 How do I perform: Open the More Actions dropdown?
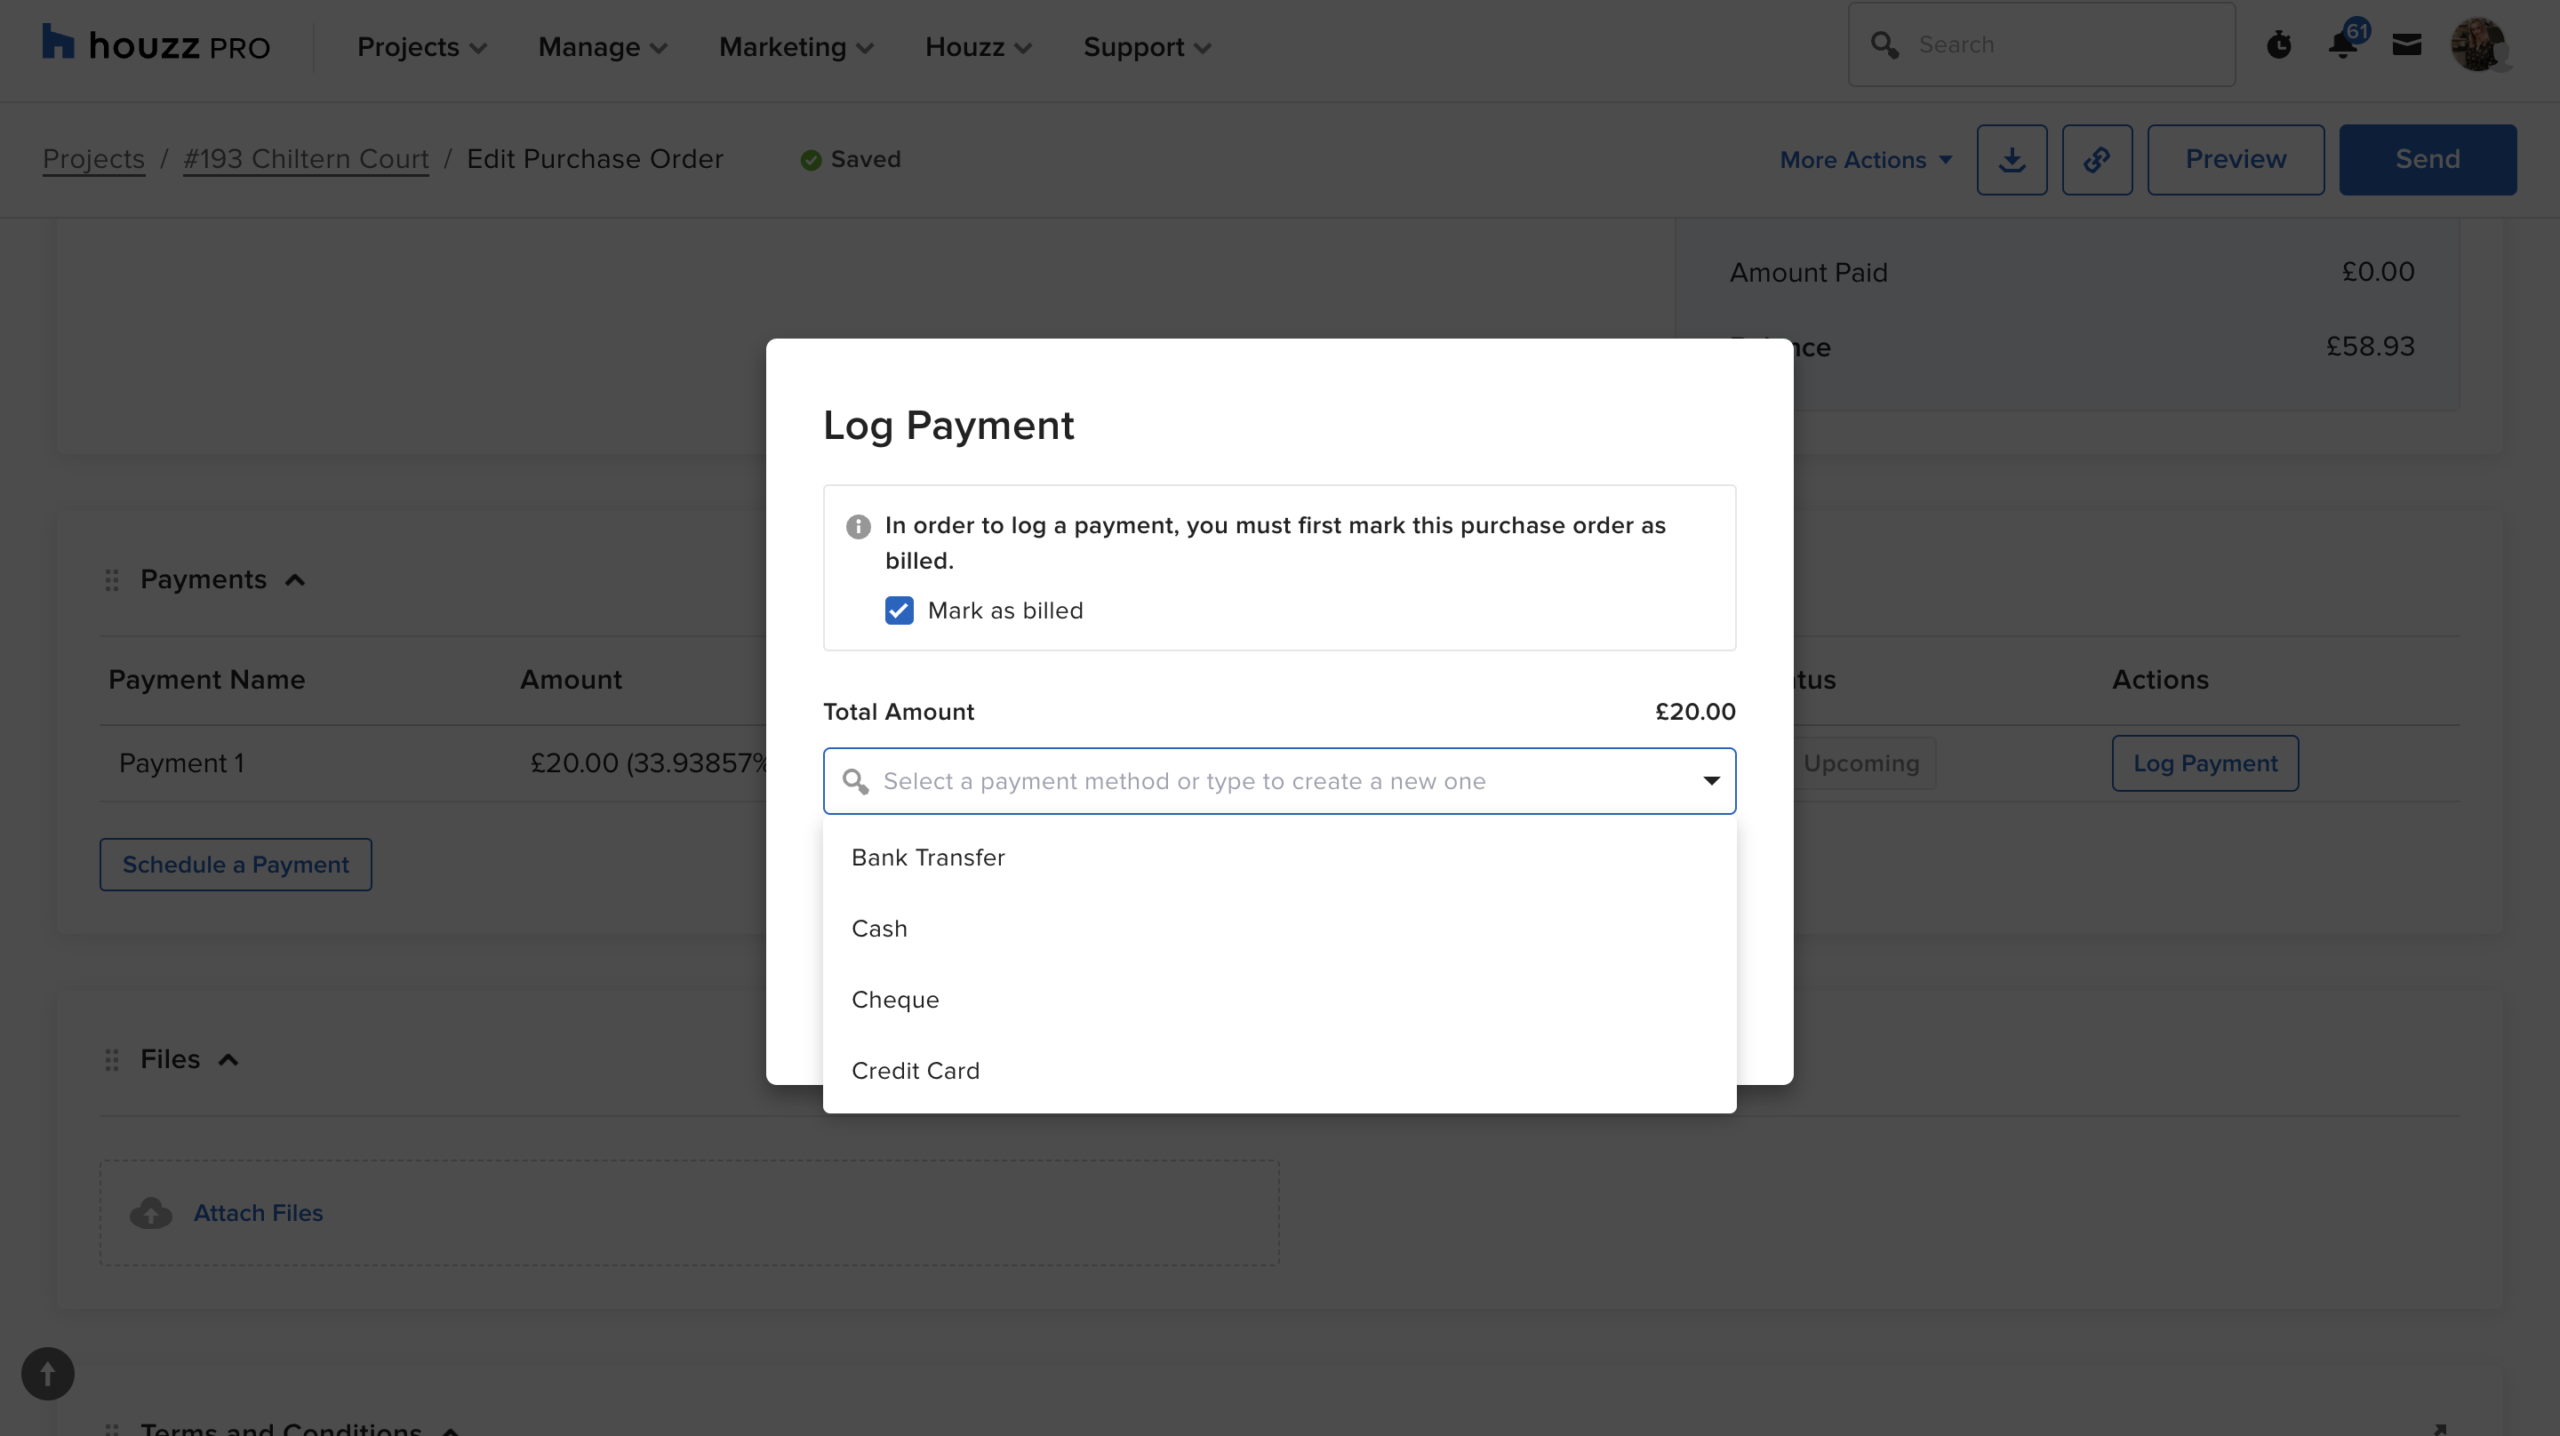pyautogui.click(x=1865, y=160)
